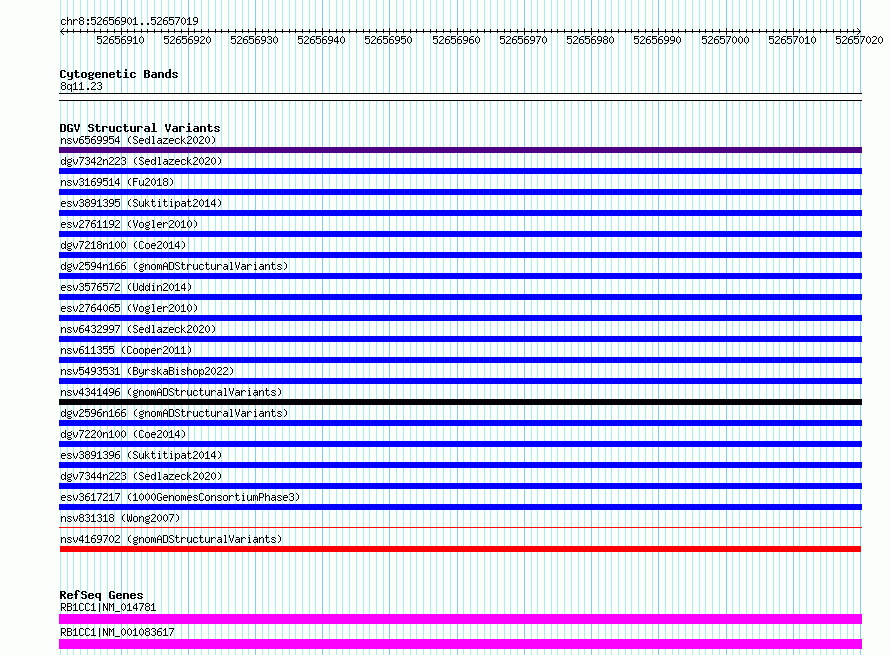Select esv3576572 (Uddin2014) label

click(126, 287)
